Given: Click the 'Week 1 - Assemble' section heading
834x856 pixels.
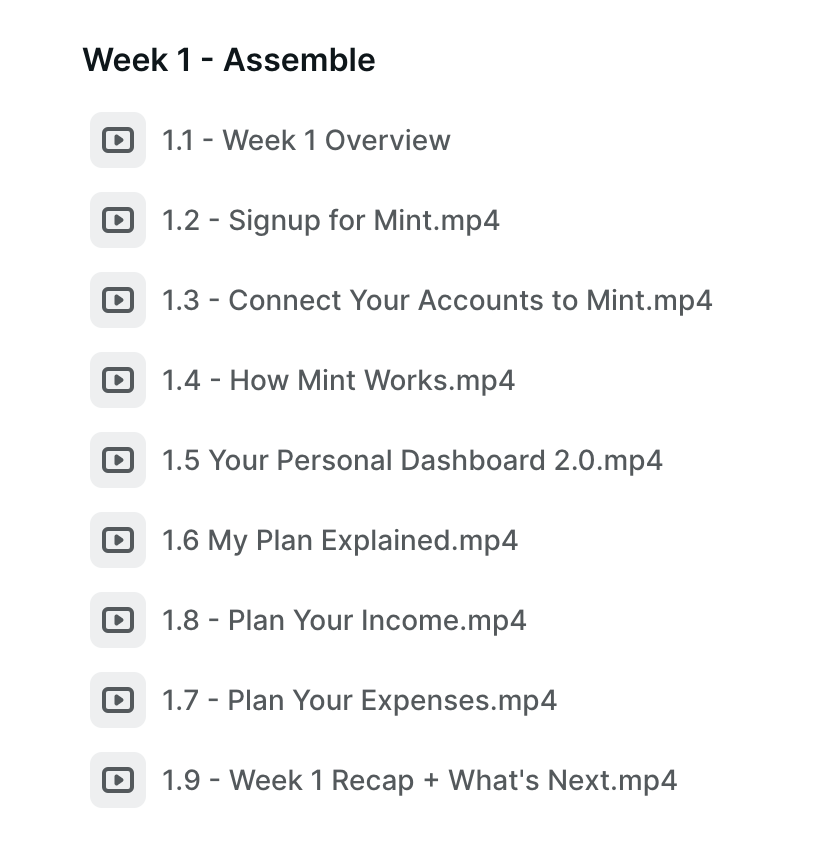Looking at the screenshot, I should 229,60.
